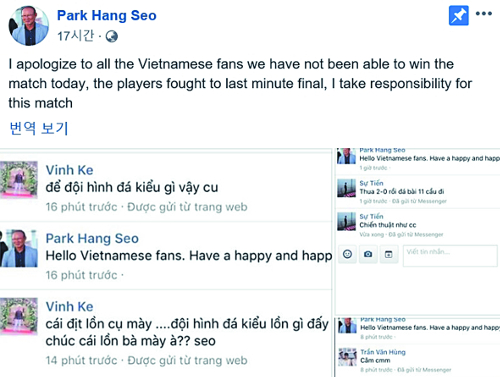Click the Viết tin nhắn message input field

[x=450, y=256]
